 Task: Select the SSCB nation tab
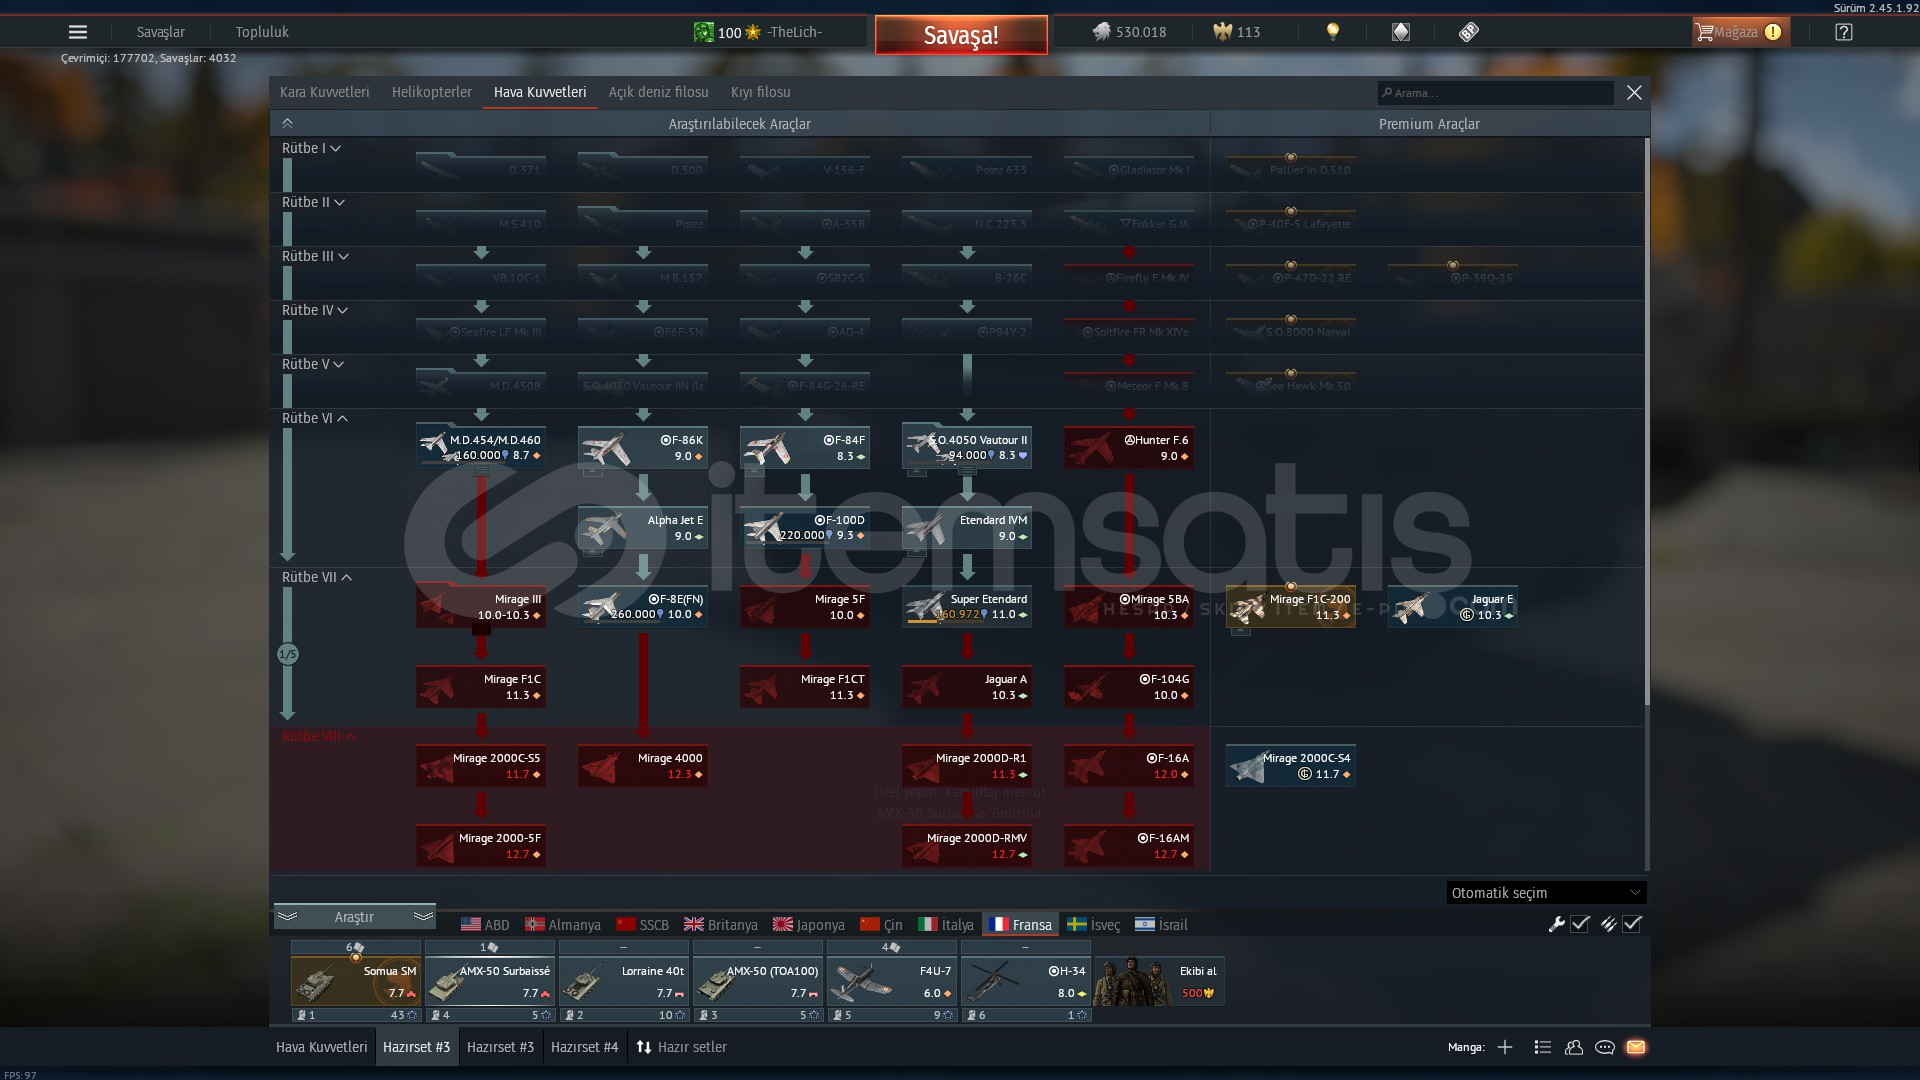(643, 925)
